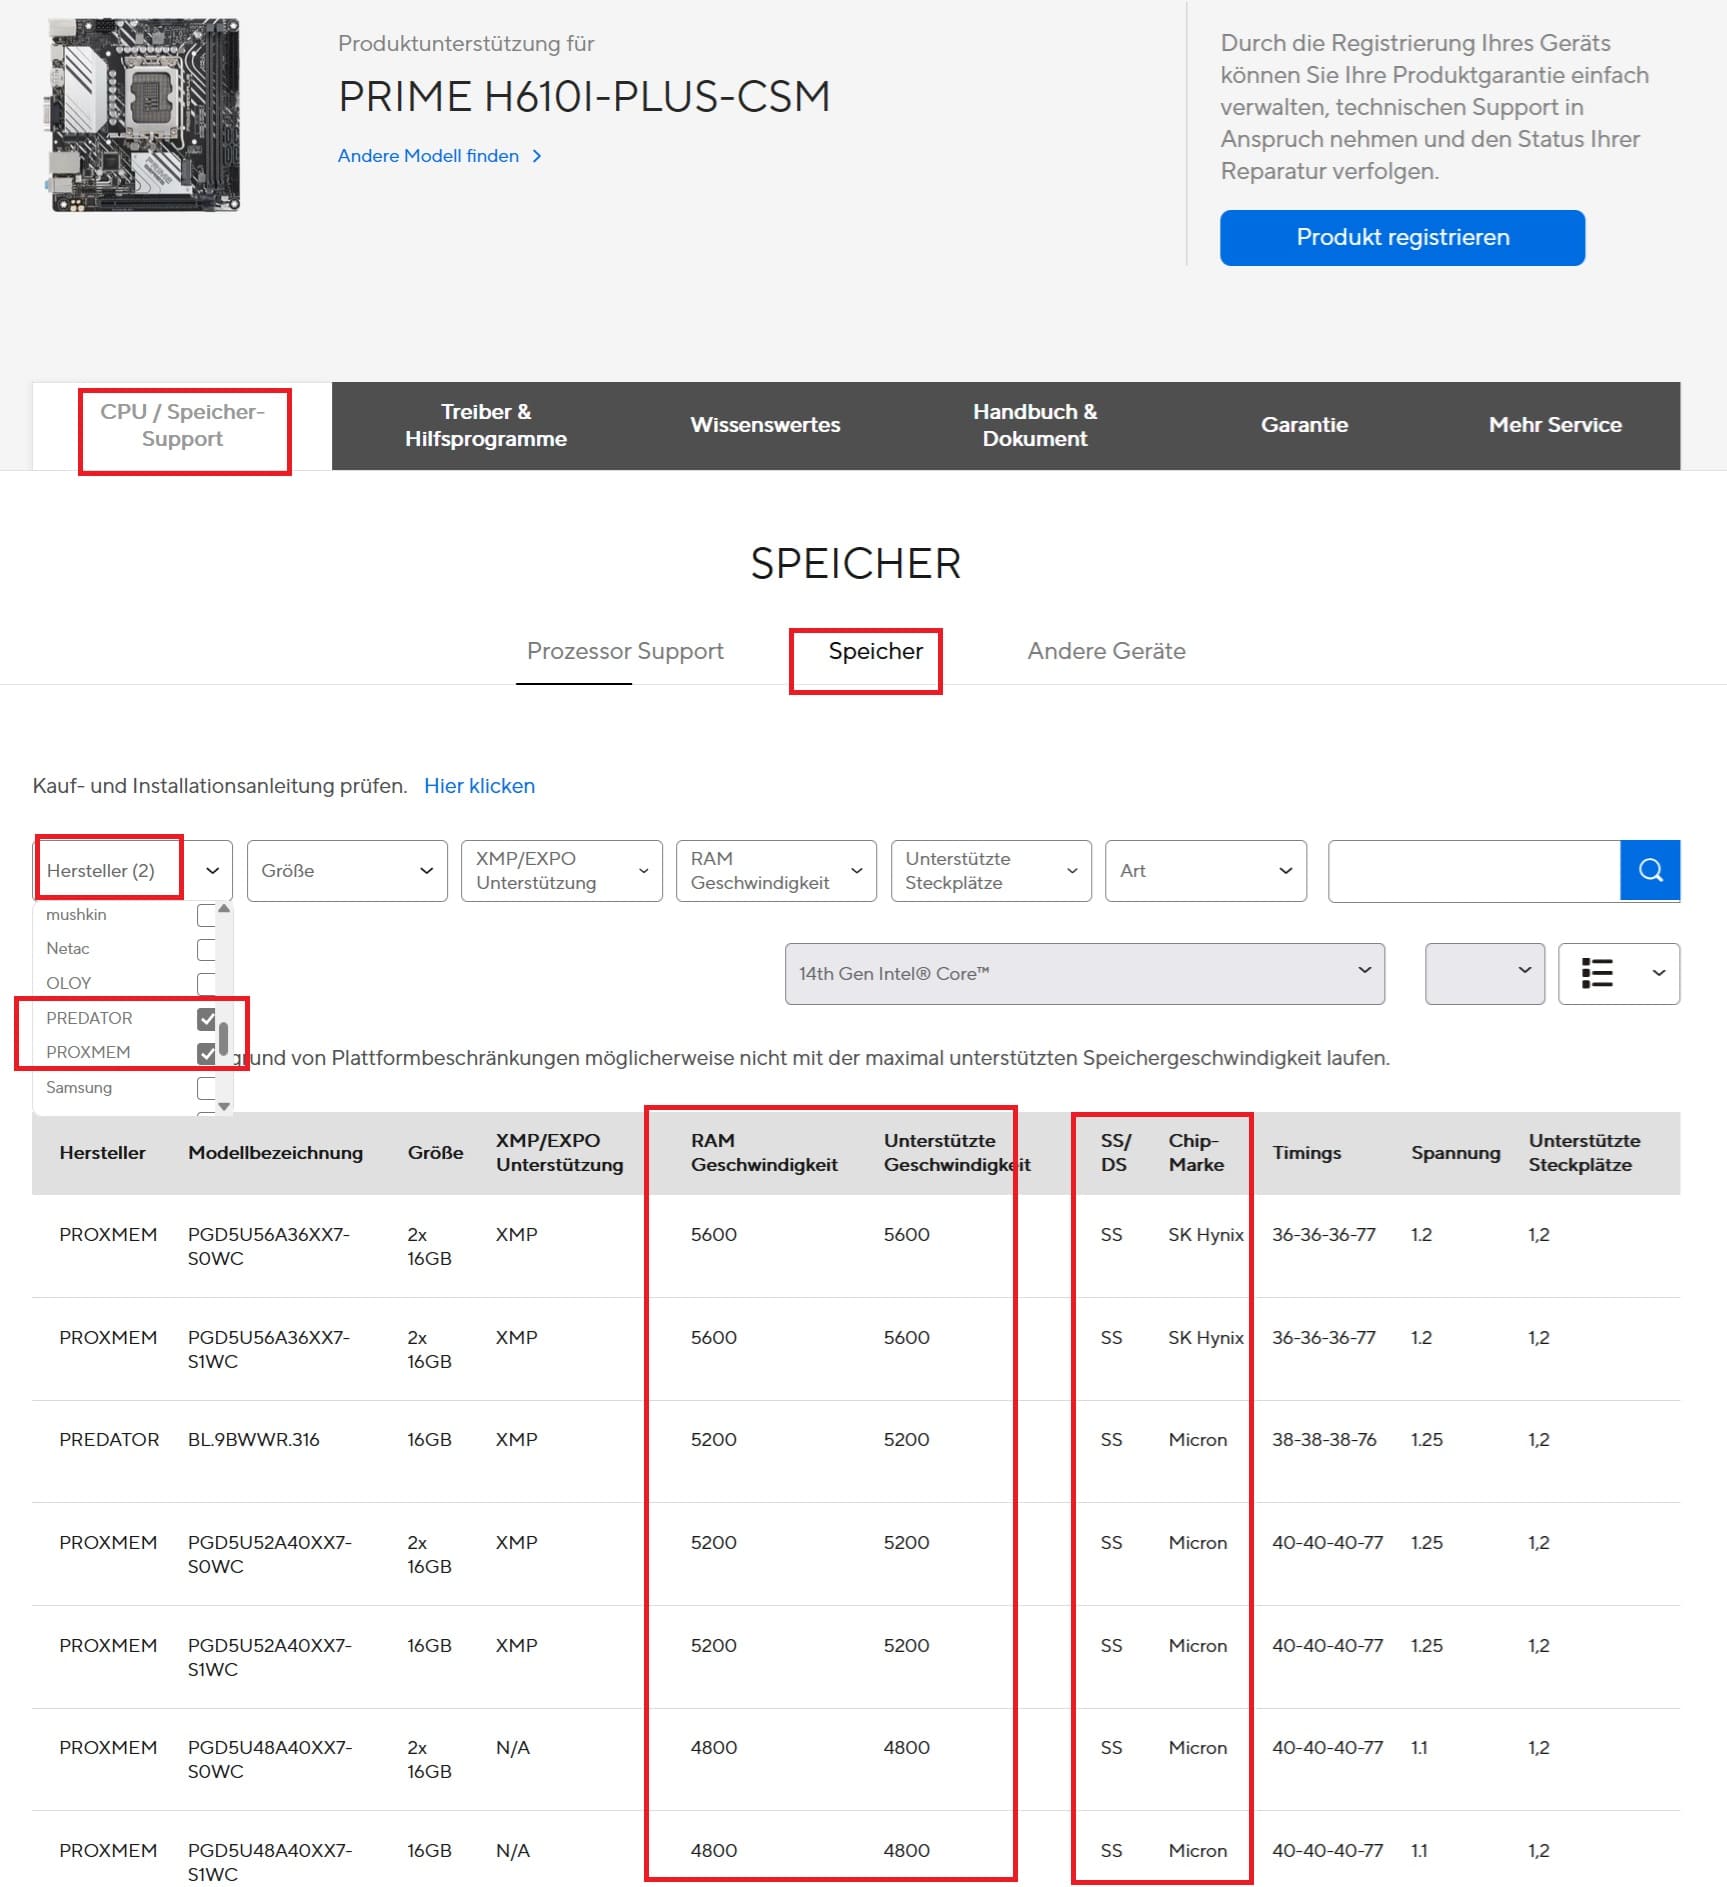Image resolution: width=1727 pixels, height=1887 pixels.
Task: Click the PREDATOR manufacturer cell in the table
Action: click(109, 1440)
